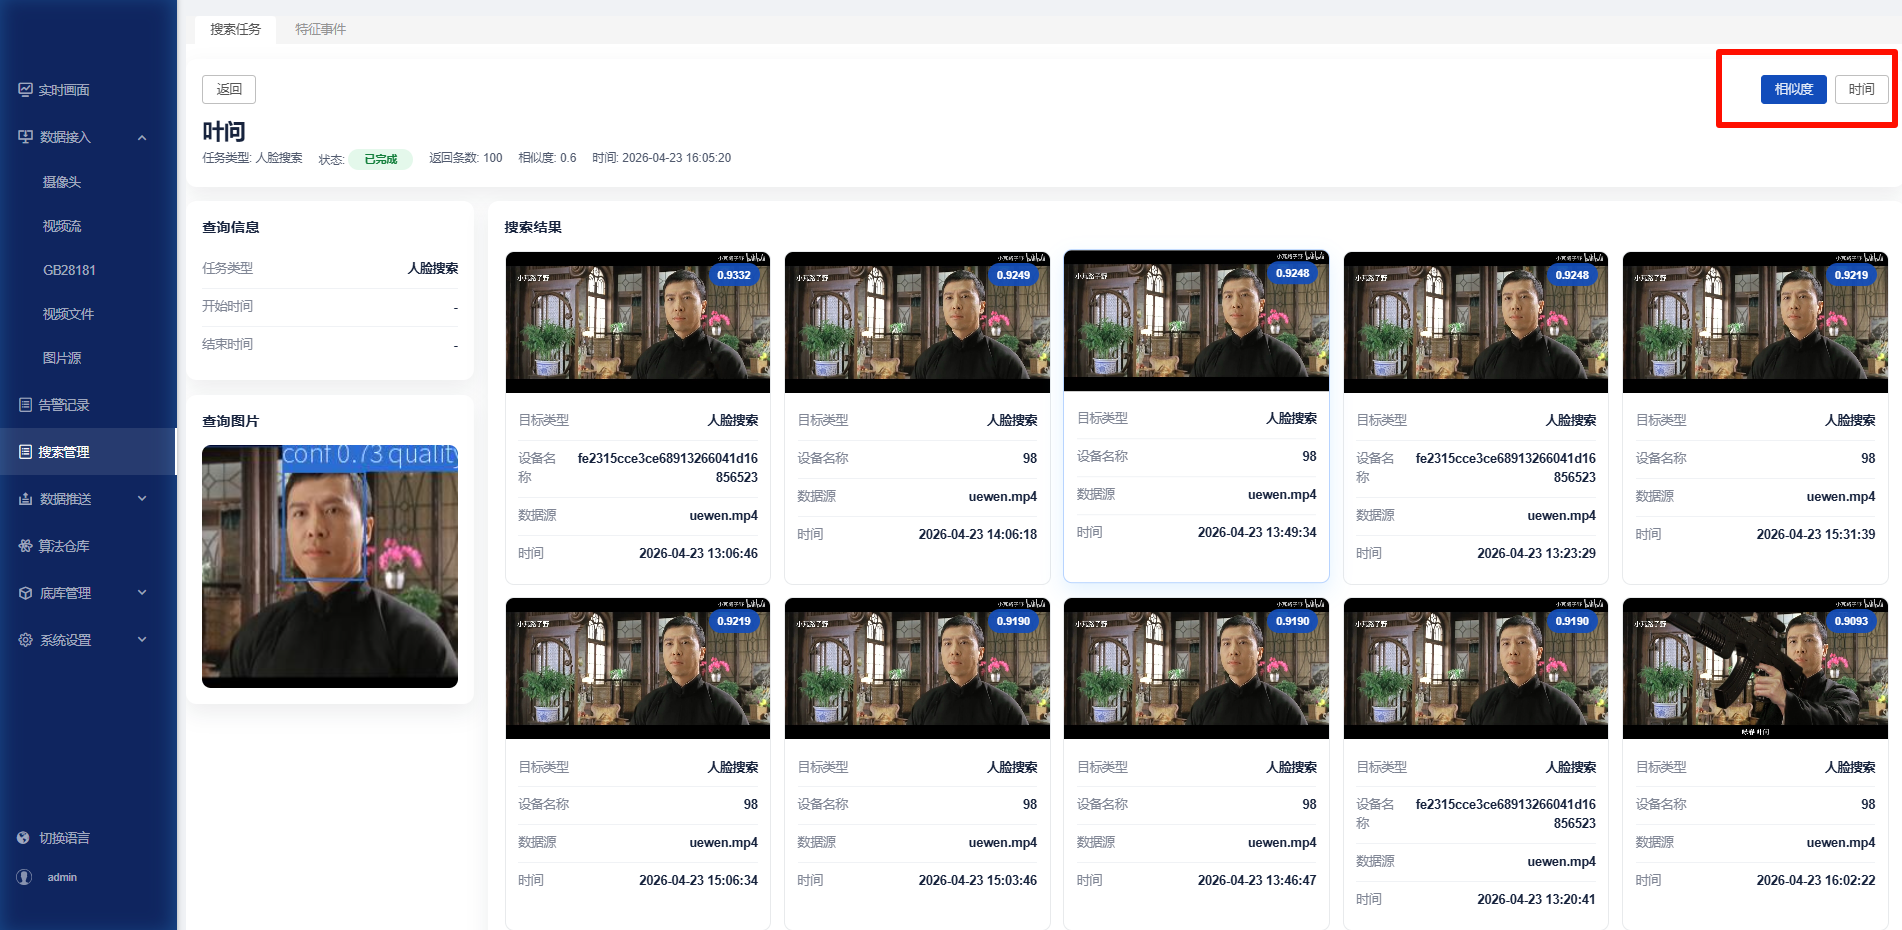Screen dimensions: 1902x930
Task: Click the timestamp 2026-04-23 13:06:46
Action: [x=698, y=553]
